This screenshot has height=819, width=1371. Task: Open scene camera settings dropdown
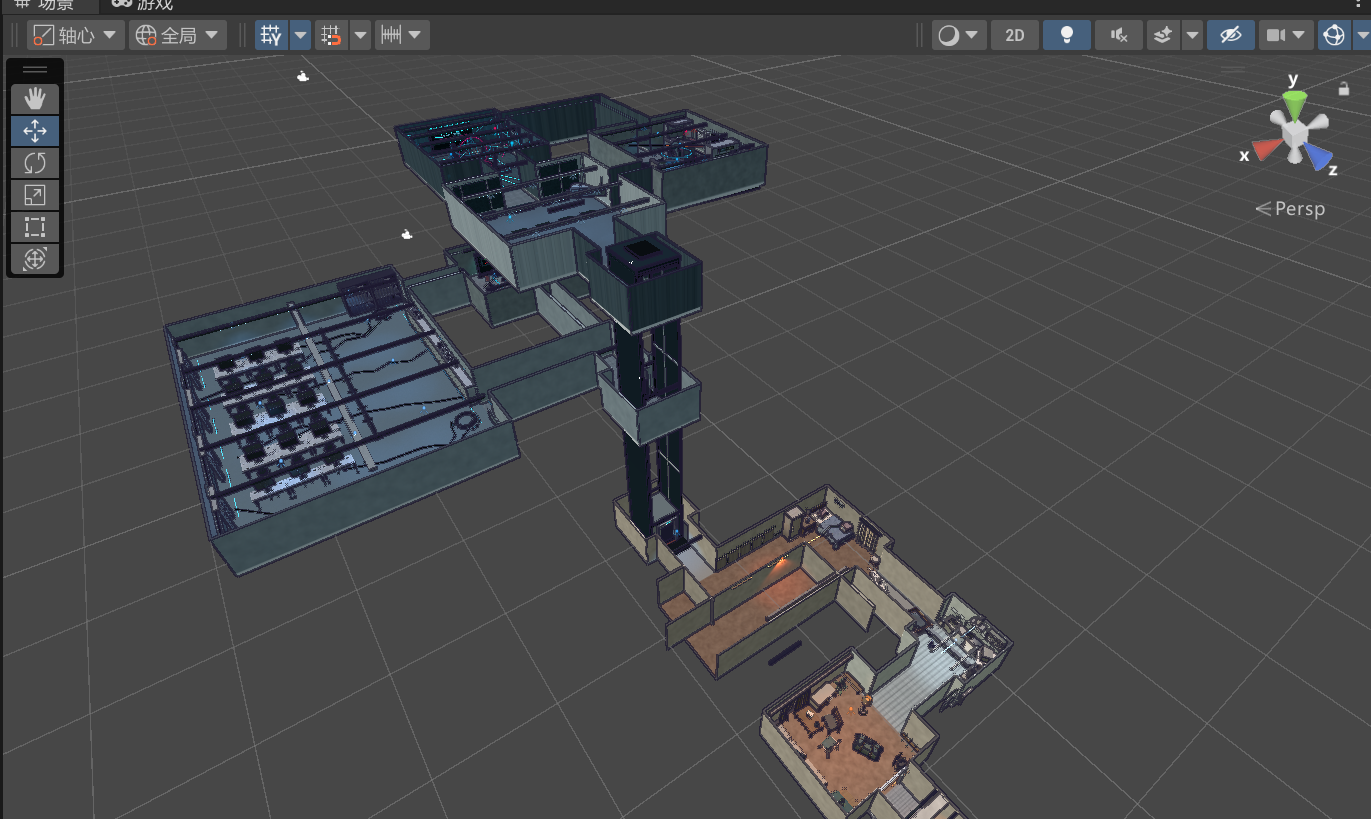coord(1286,35)
